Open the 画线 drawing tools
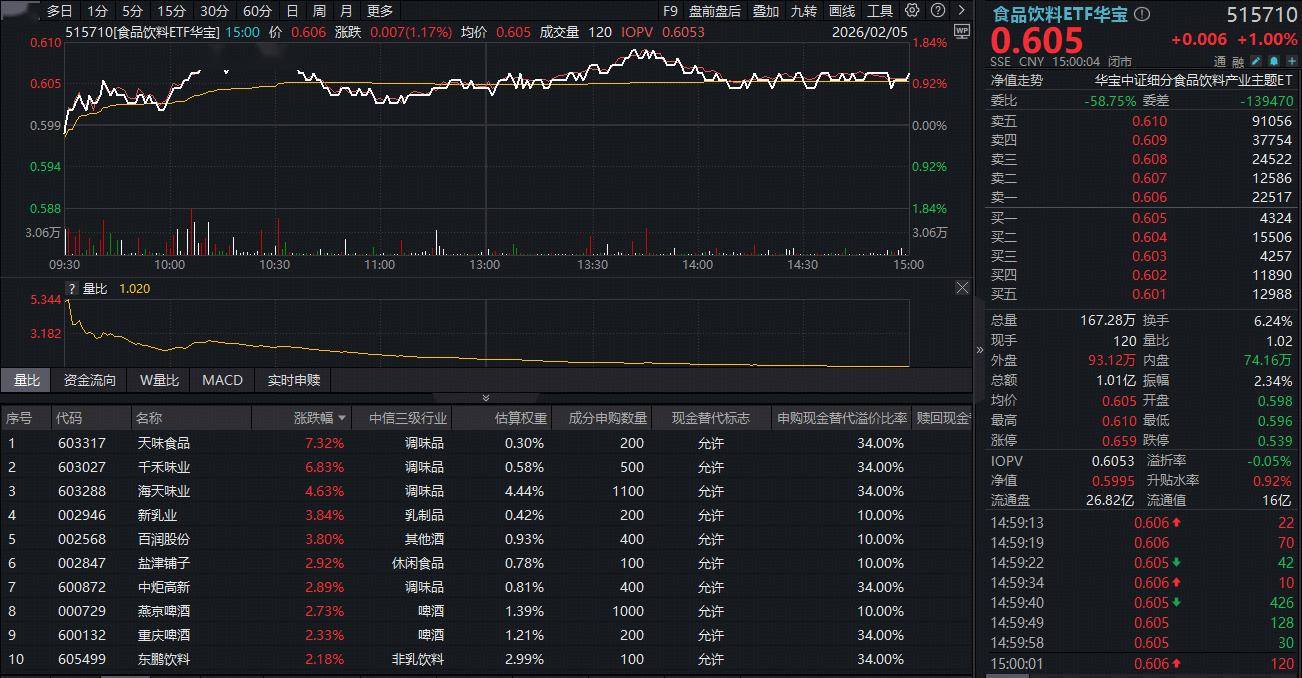This screenshot has height=678, width=1302. point(842,11)
